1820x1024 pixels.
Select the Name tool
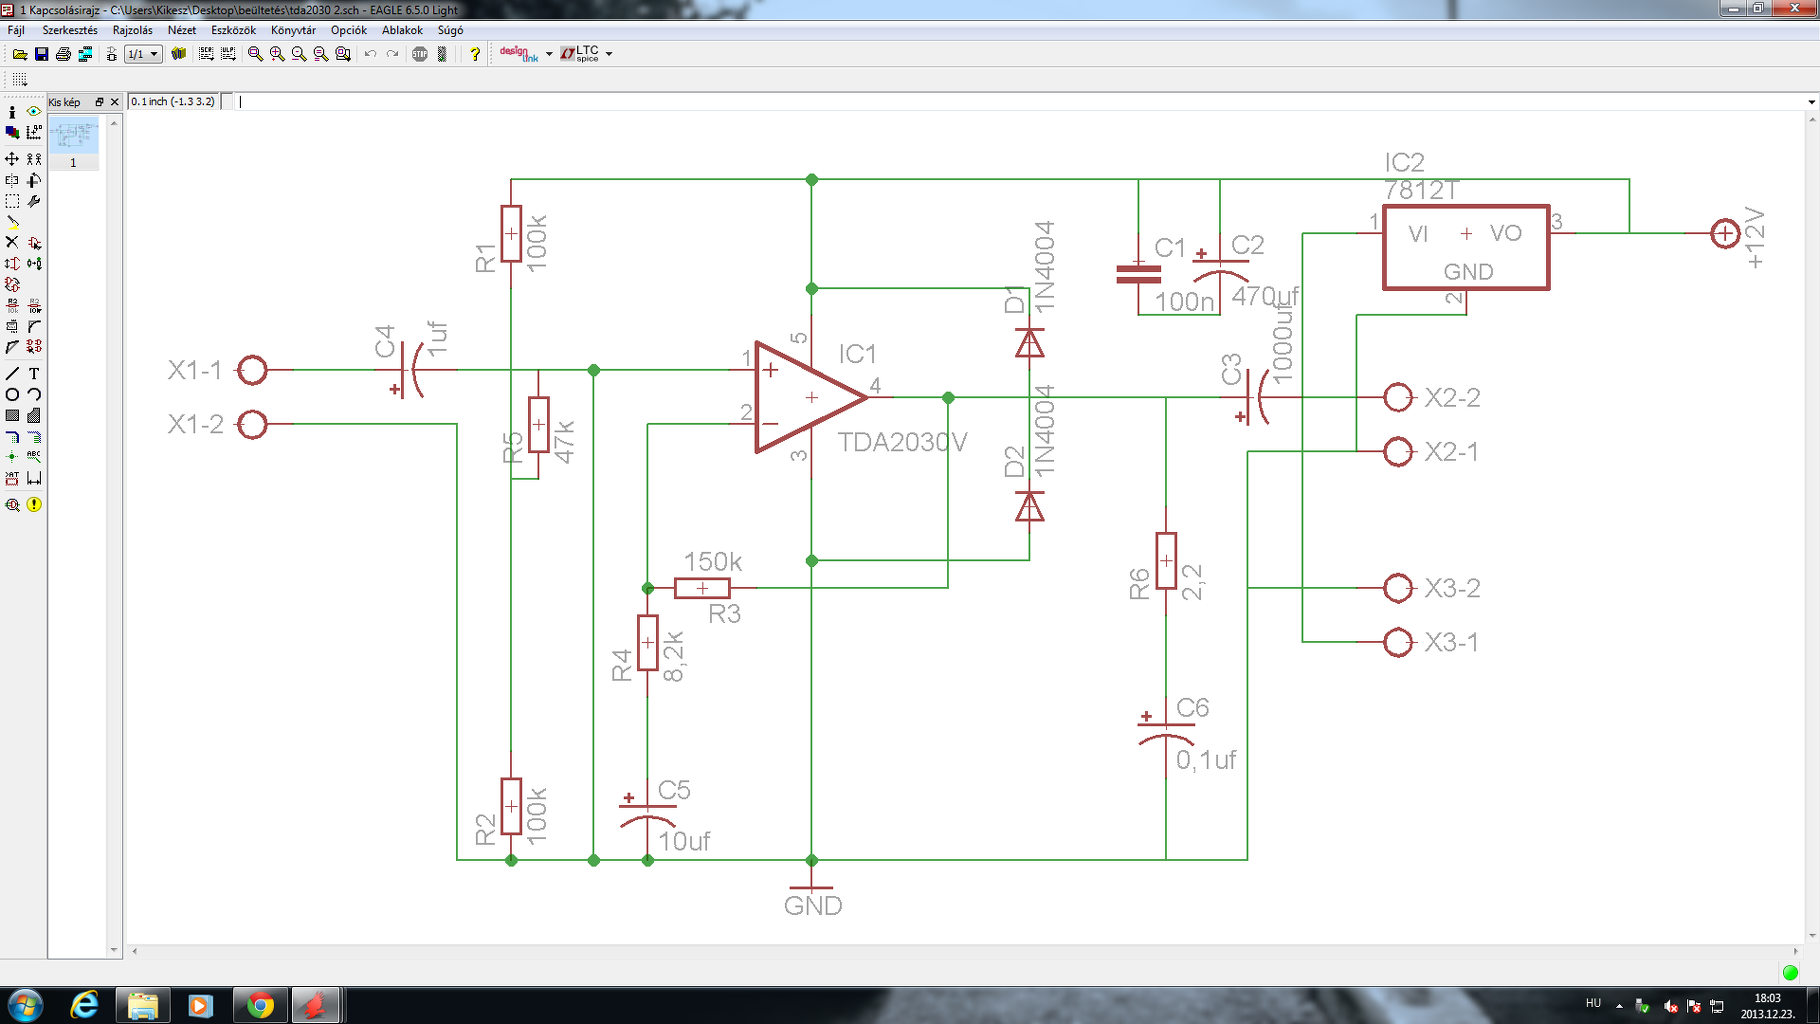[x=12, y=306]
